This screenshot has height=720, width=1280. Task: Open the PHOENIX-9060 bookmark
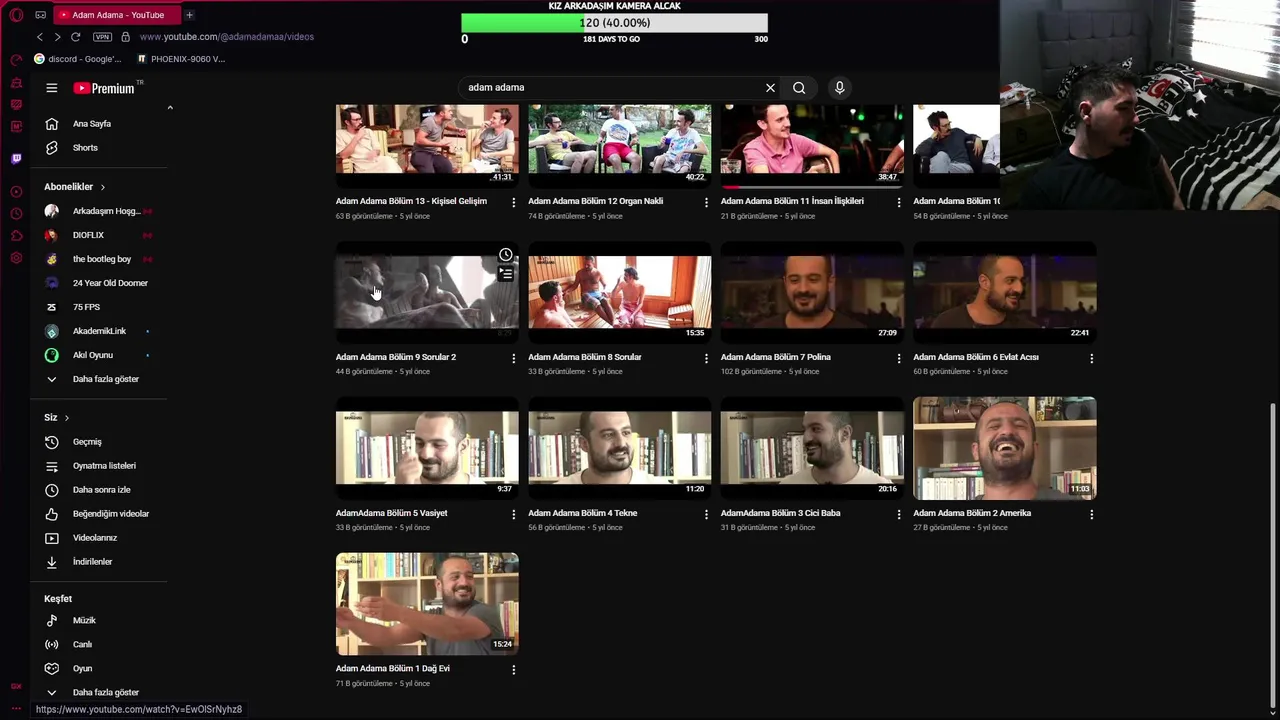(181, 59)
